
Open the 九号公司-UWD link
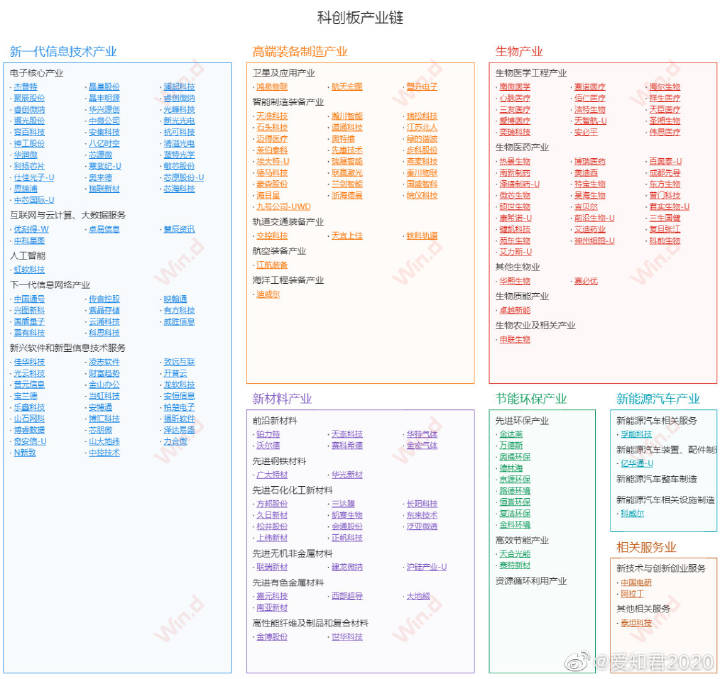[284, 207]
